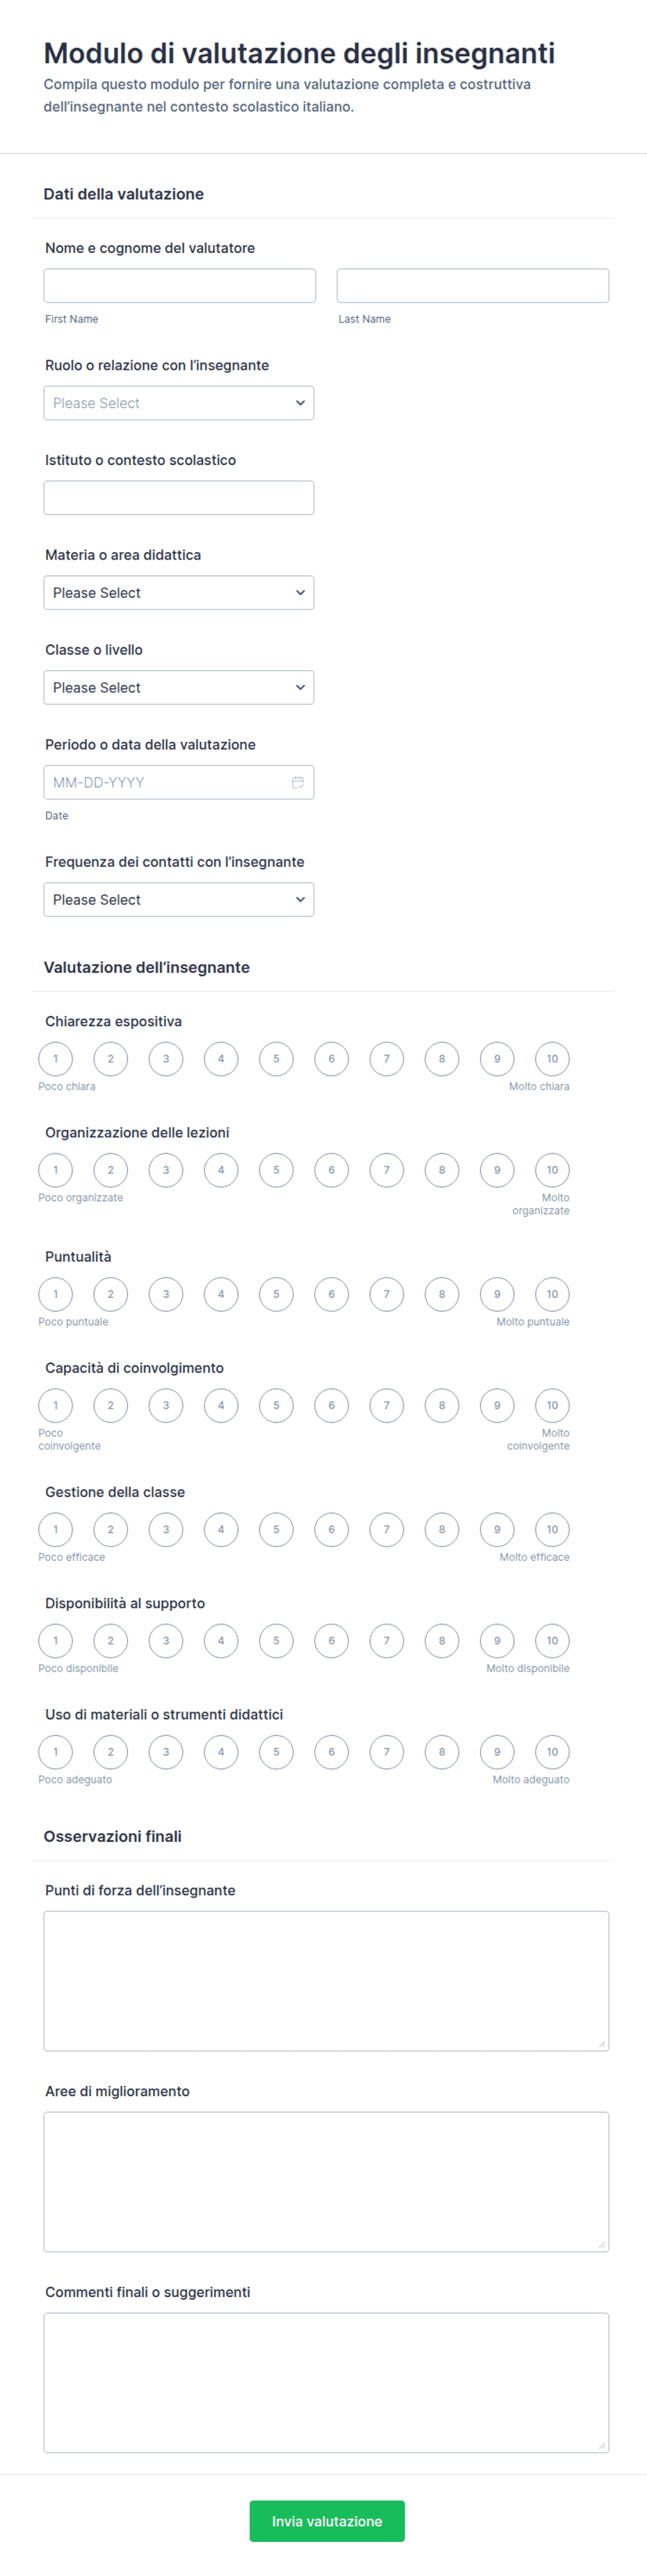Click the Last Name input field
The image size is (647, 2576).
[473, 286]
